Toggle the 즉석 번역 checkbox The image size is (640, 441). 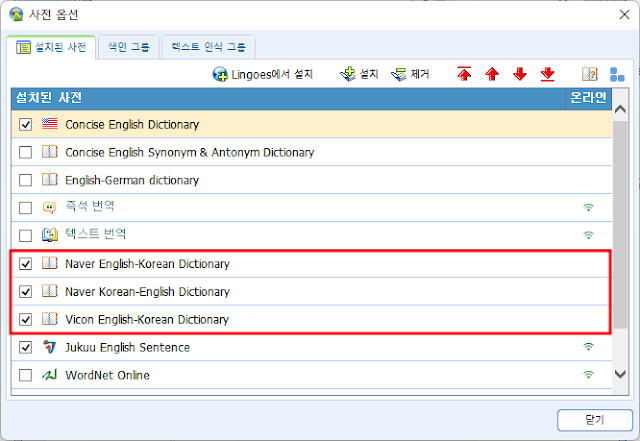click(25, 208)
